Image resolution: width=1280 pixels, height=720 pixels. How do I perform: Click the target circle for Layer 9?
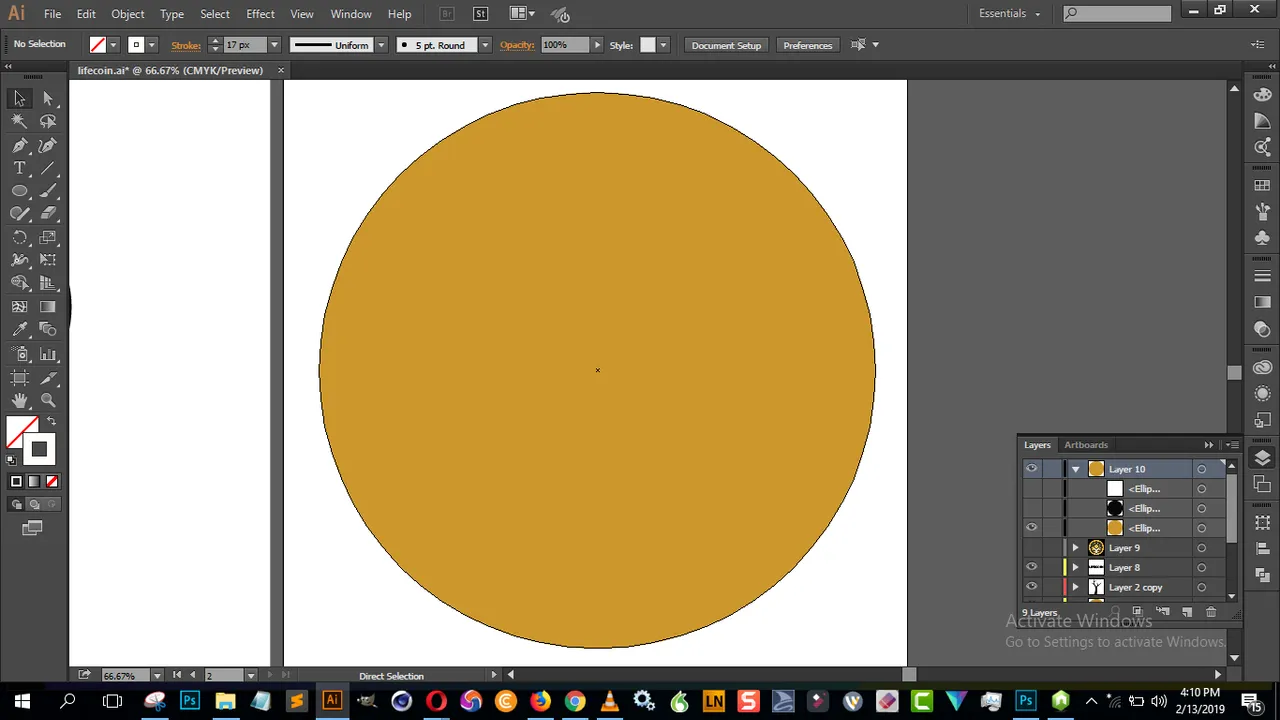[1201, 548]
